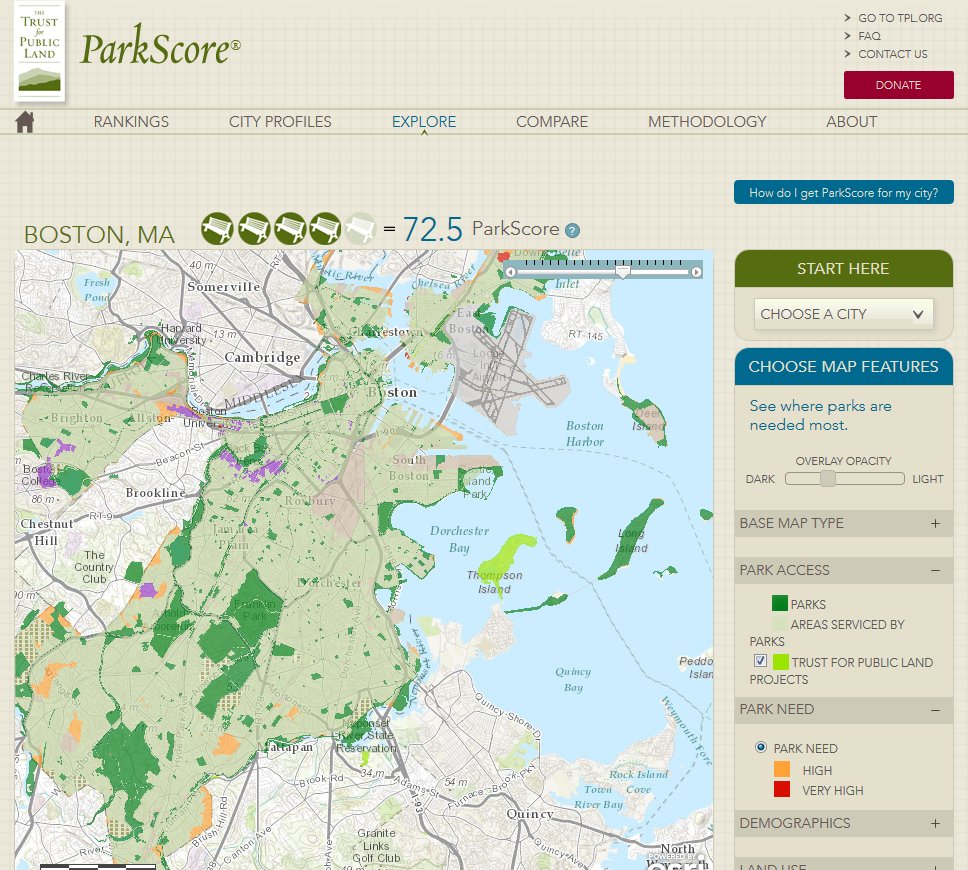Select the Park Need radio button

click(761, 747)
